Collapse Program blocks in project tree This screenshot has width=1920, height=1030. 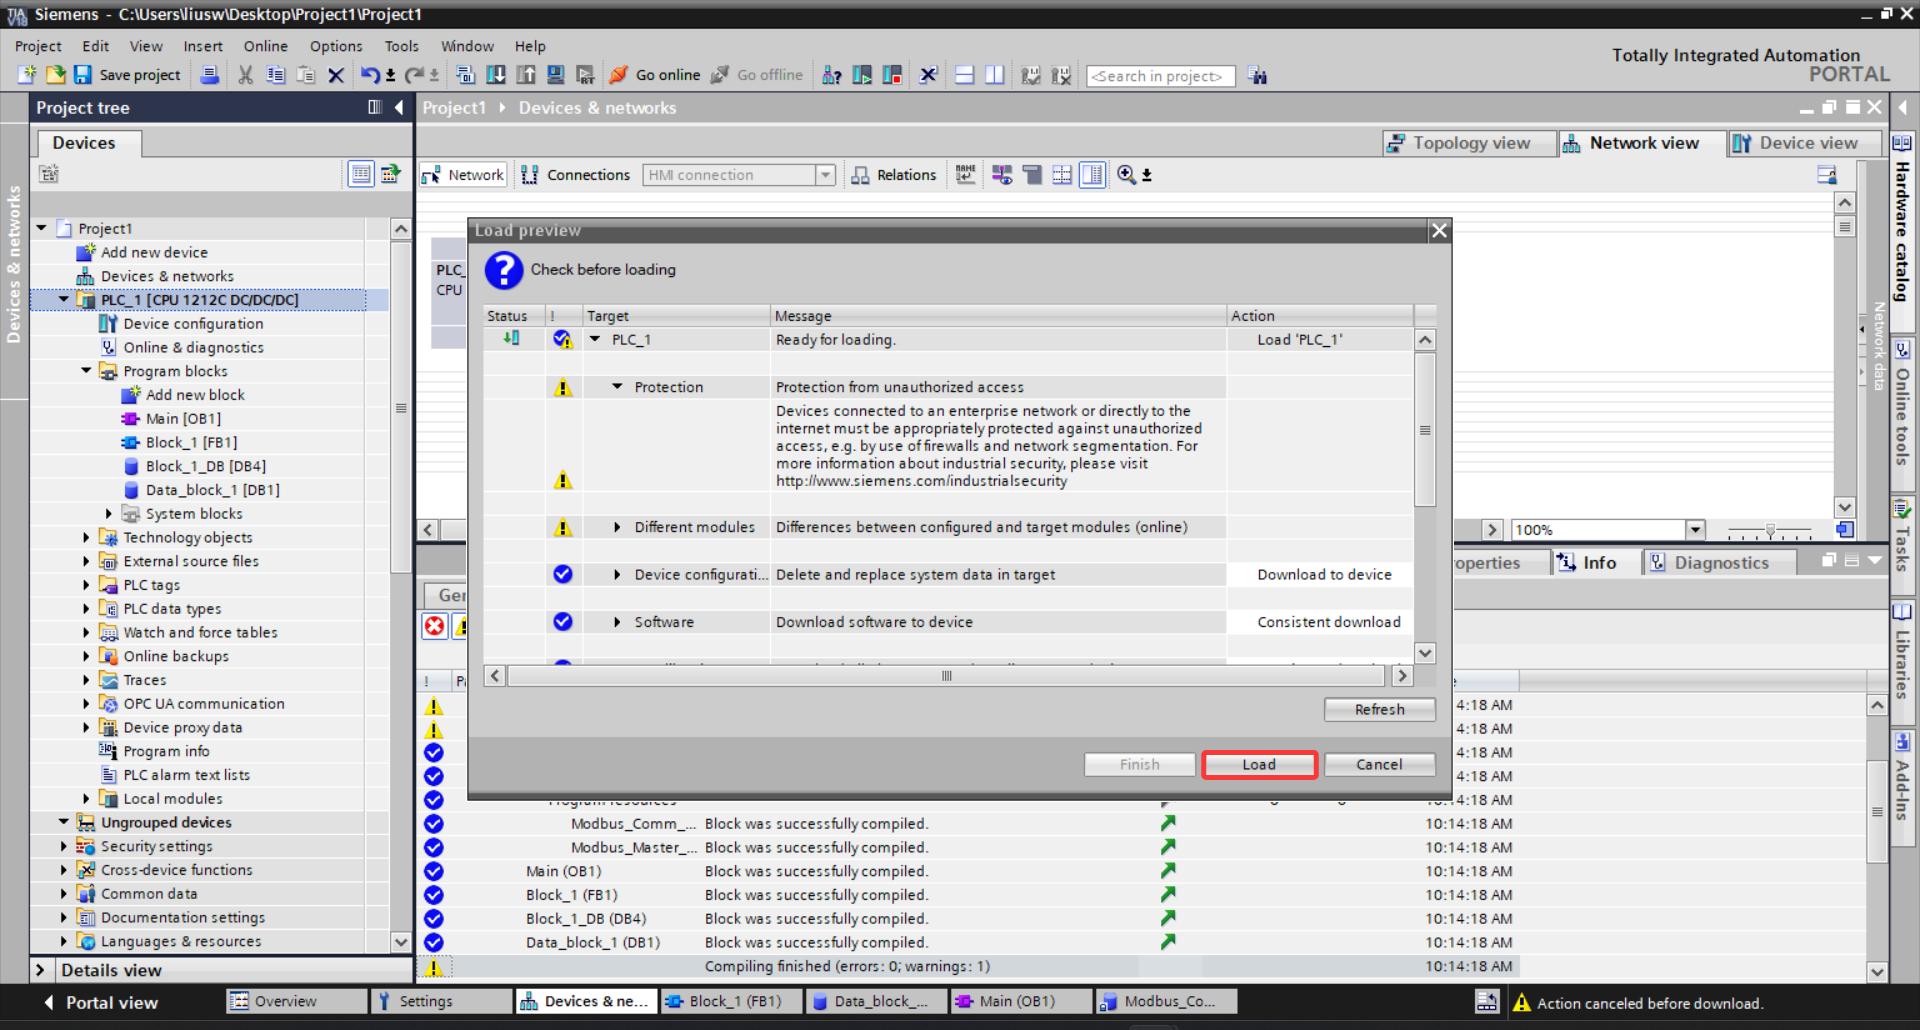click(x=86, y=371)
